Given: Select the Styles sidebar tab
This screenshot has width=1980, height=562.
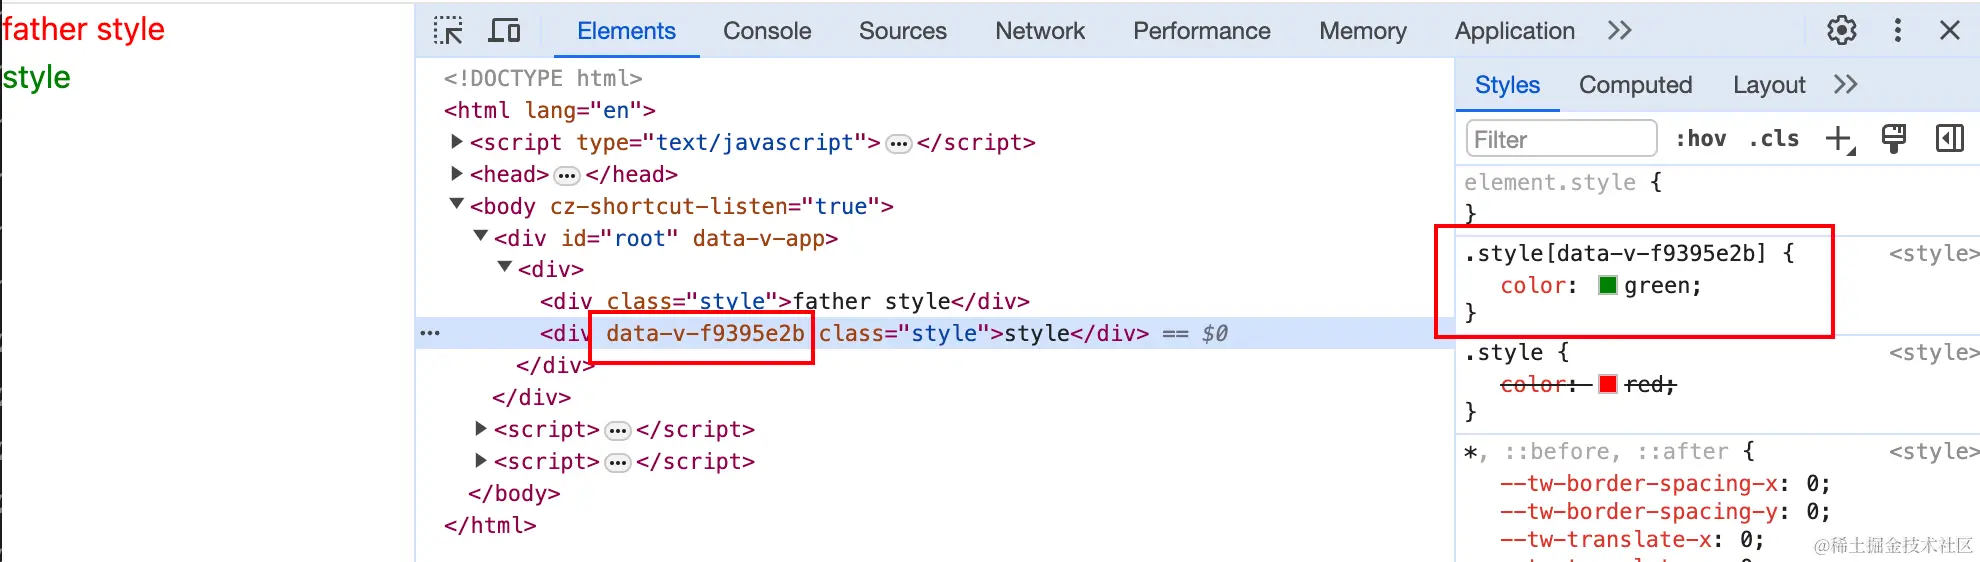Looking at the screenshot, I should [1507, 85].
